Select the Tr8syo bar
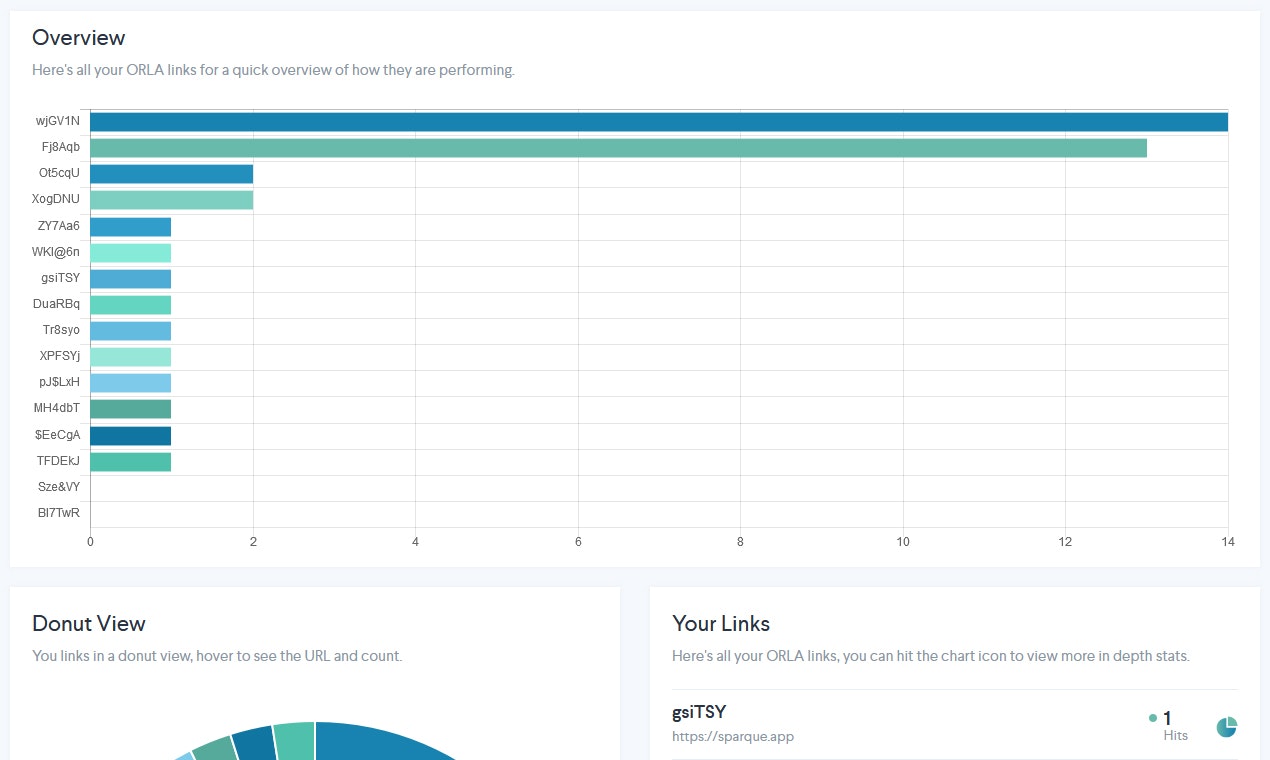This screenshot has height=760, width=1270. (x=131, y=331)
